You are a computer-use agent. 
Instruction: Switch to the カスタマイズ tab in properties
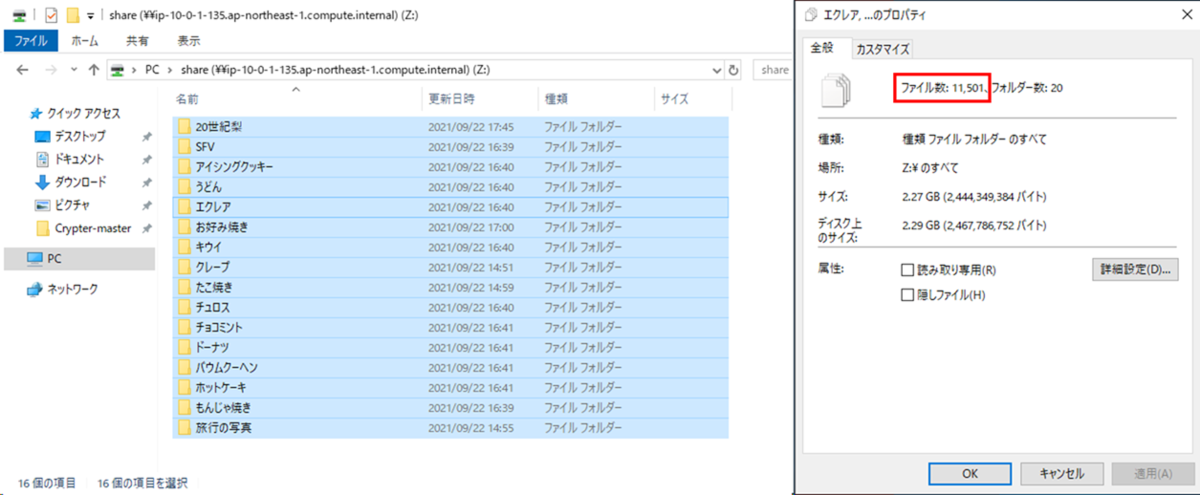884,49
